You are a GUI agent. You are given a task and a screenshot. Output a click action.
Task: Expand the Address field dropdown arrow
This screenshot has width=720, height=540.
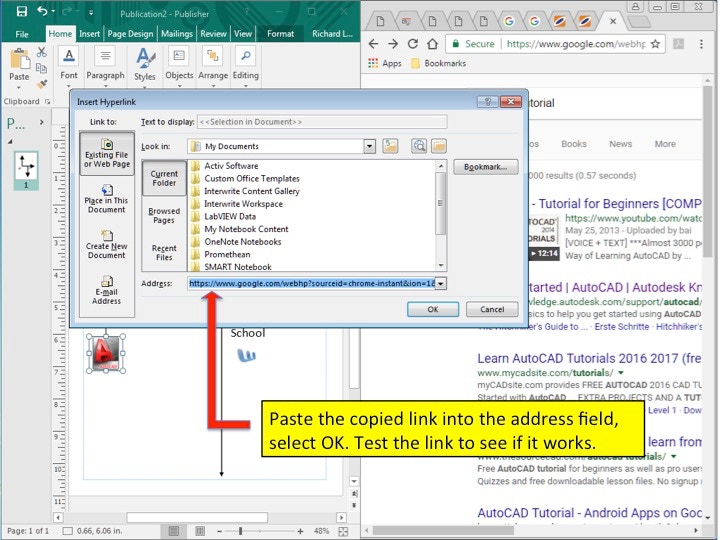pos(441,283)
